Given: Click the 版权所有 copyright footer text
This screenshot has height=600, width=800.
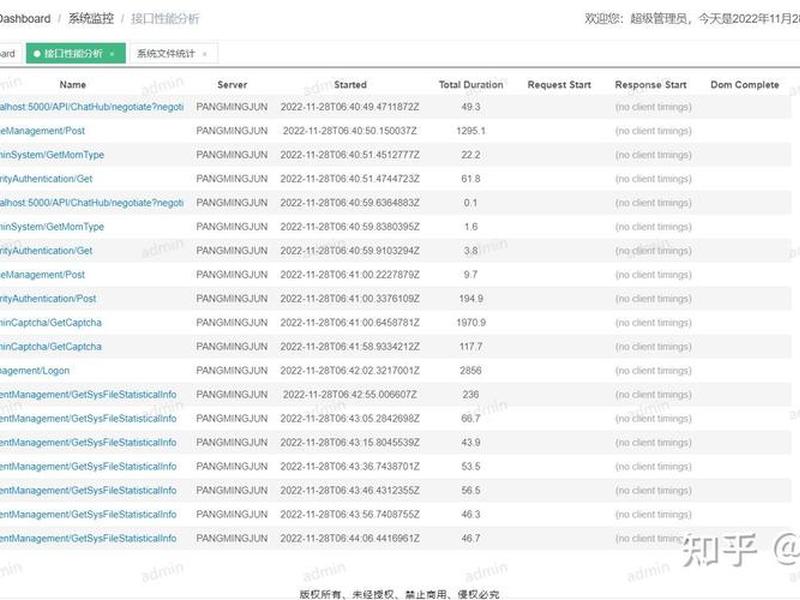Looking at the screenshot, I should 399,594.
